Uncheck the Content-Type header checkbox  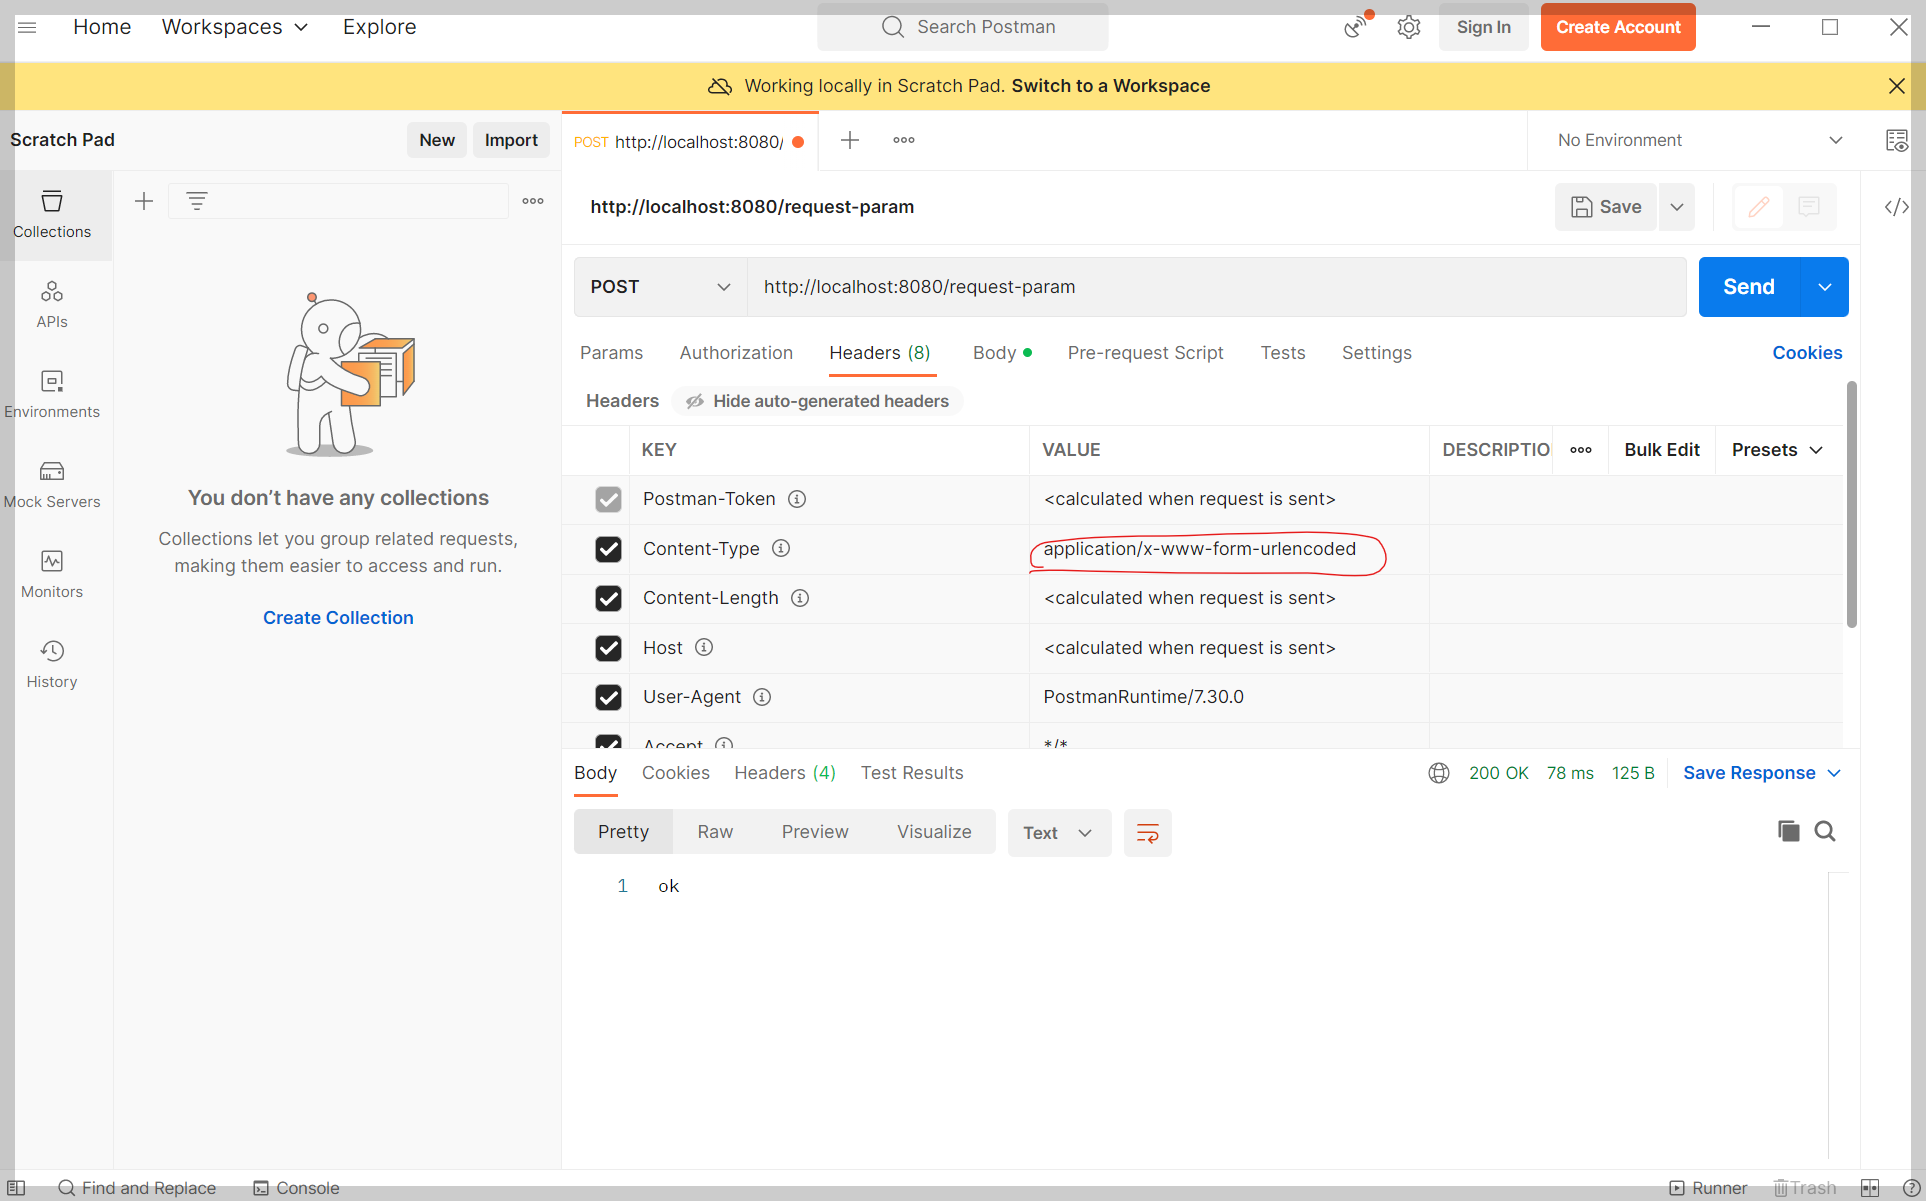(x=608, y=549)
